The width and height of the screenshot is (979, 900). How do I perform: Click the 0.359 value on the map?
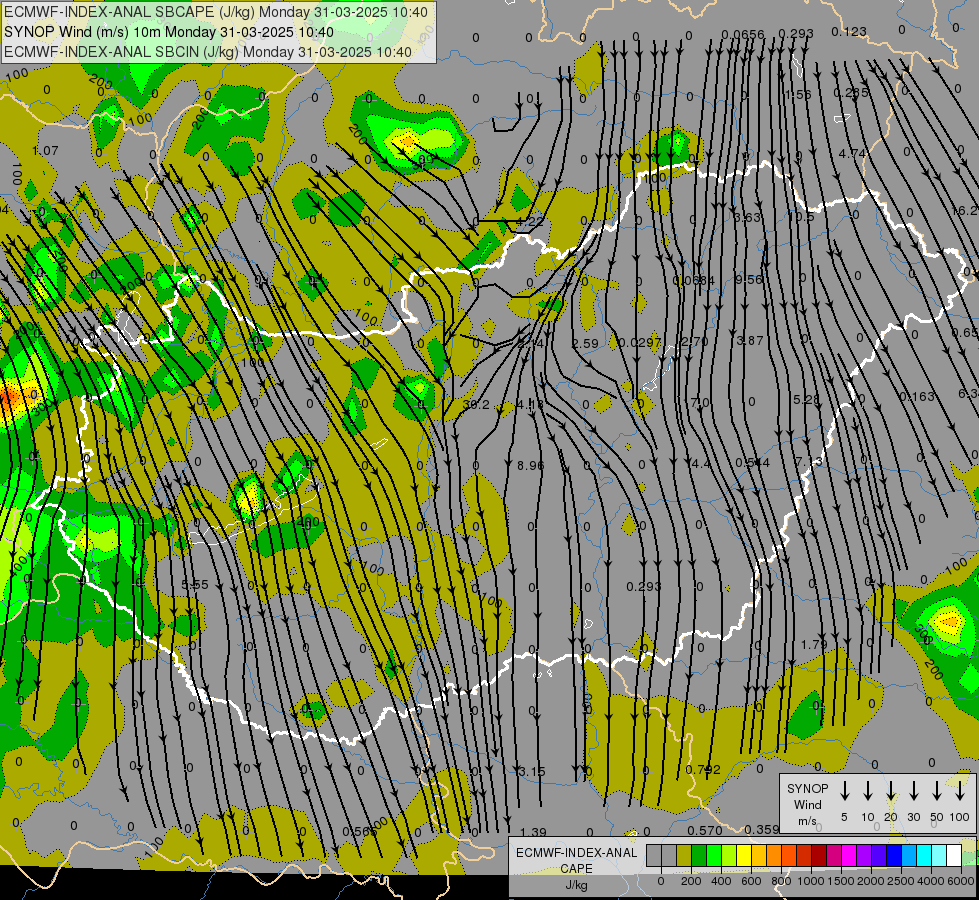click(762, 829)
